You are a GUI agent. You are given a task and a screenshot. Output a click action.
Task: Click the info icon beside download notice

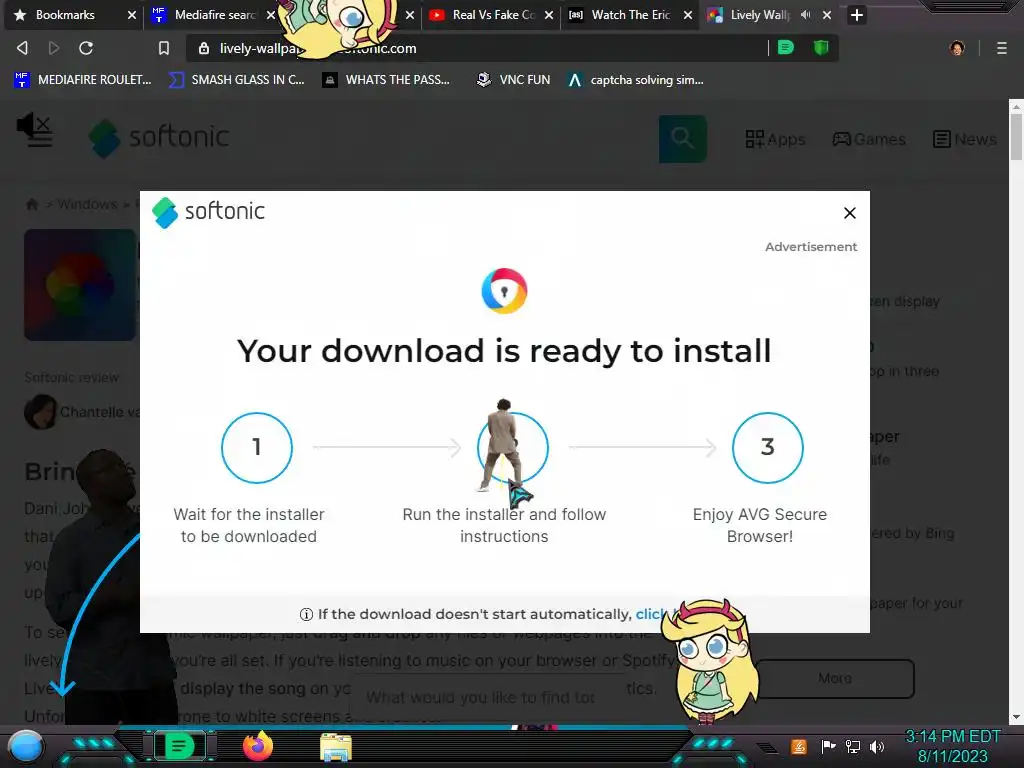pyautogui.click(x=306, y=615)
